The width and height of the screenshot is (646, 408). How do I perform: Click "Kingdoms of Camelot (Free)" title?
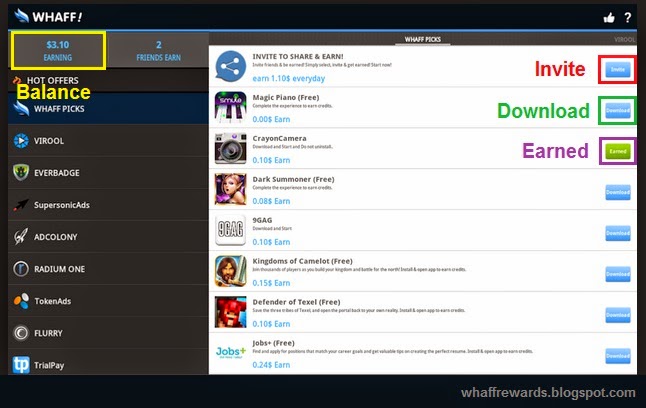click(x=302, y=261)
